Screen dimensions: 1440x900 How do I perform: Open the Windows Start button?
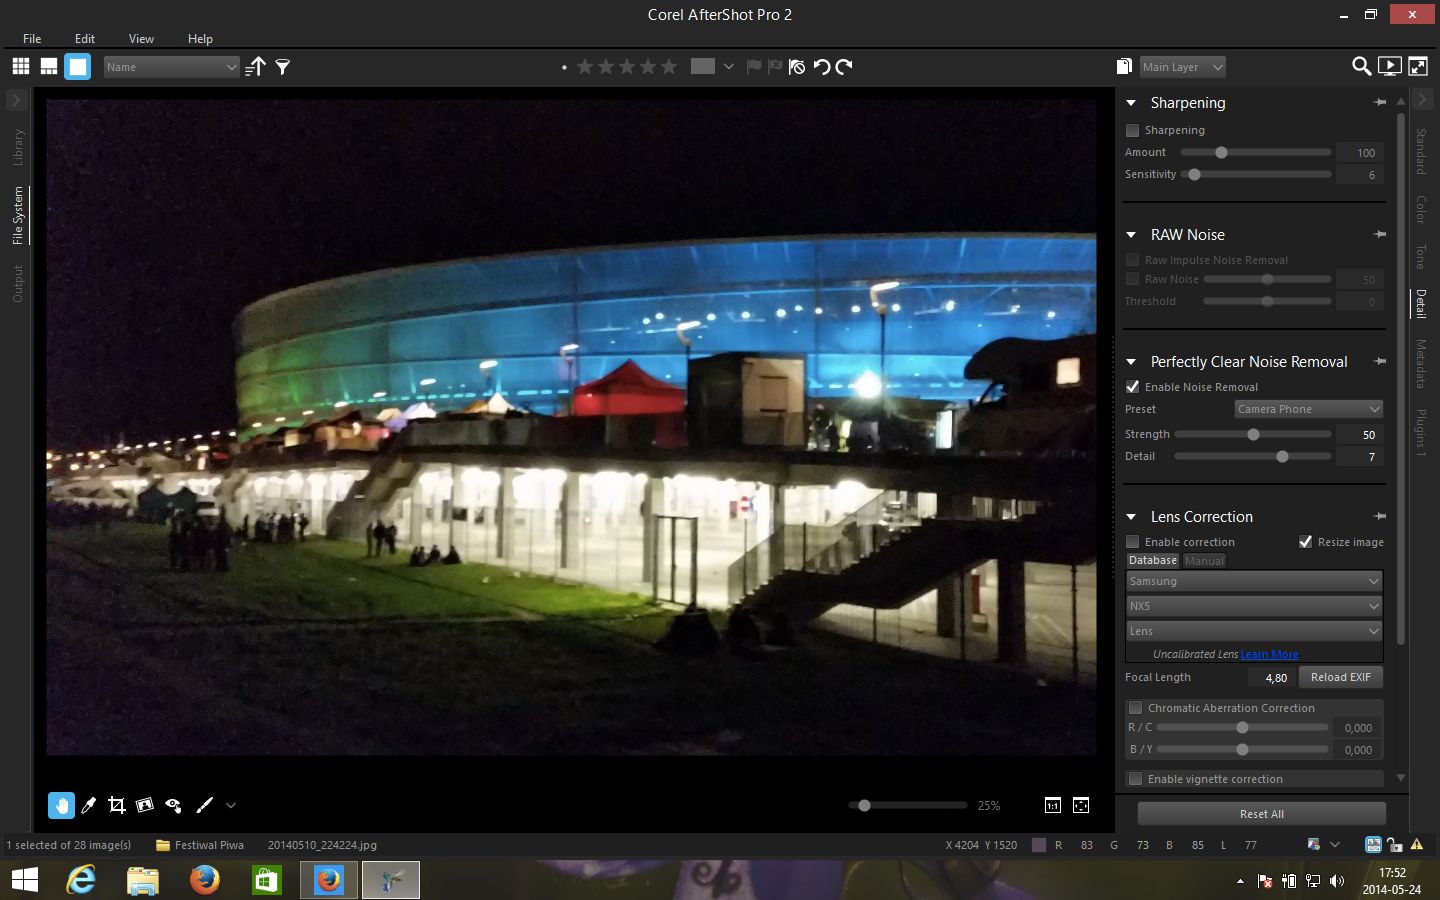25,880
